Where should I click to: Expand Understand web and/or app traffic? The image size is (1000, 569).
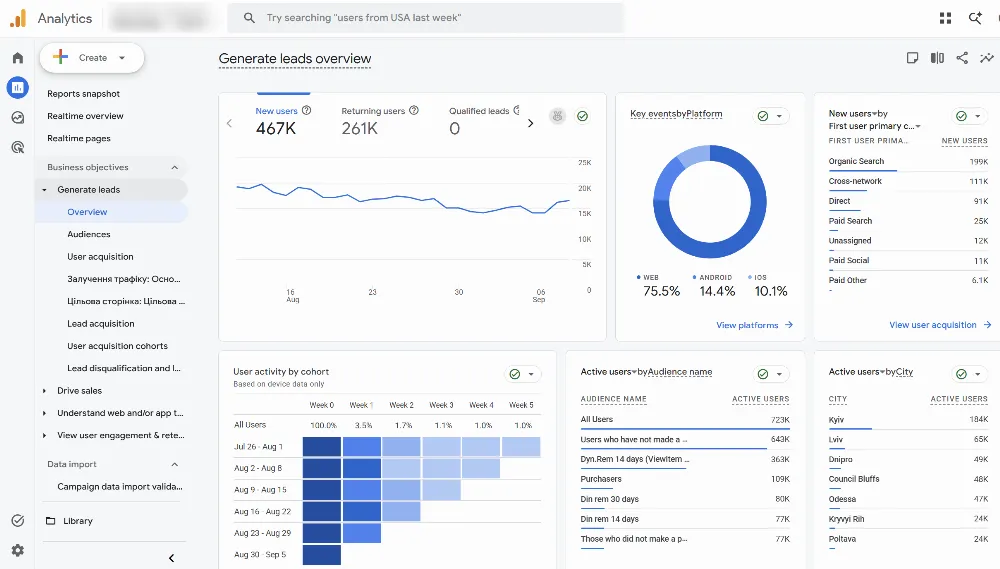(x=44, y=413)
